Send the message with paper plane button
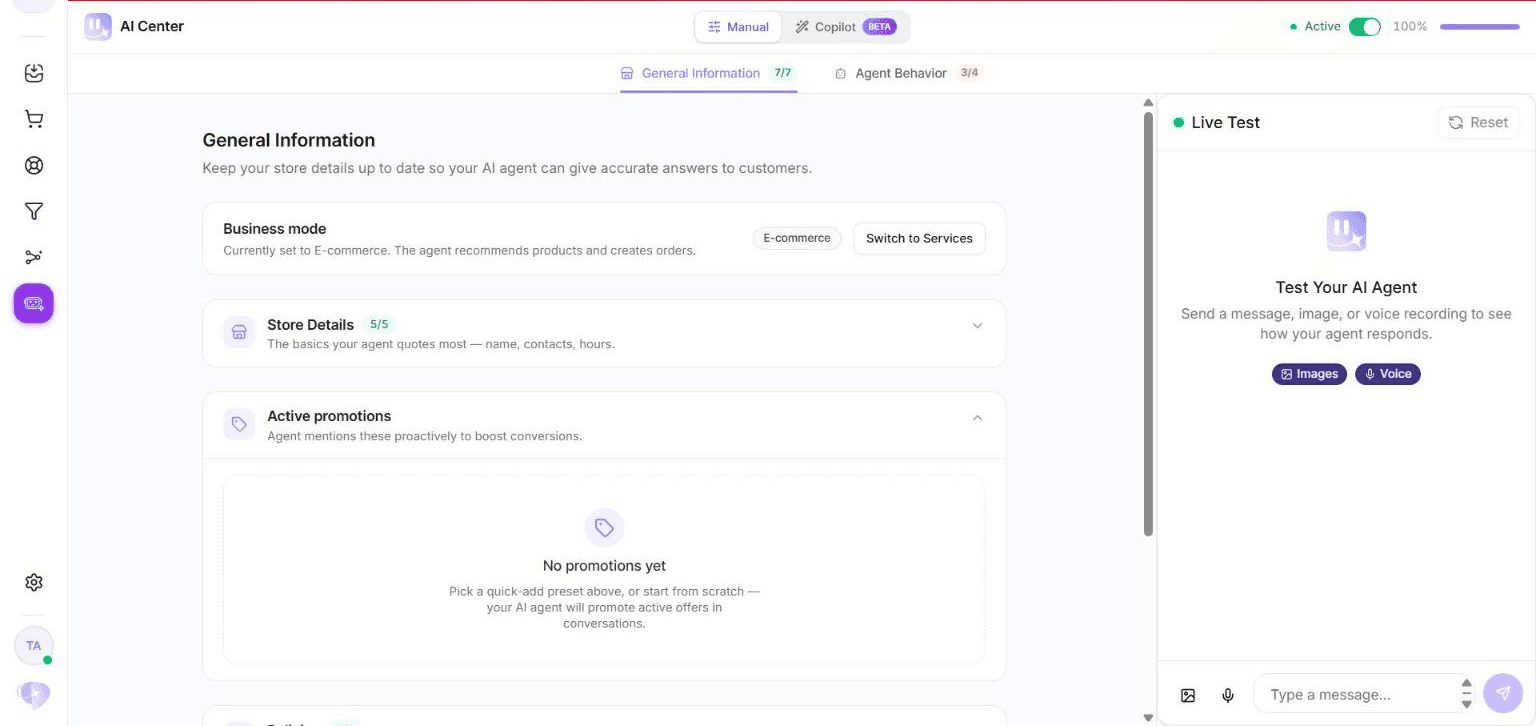The image size is (1536, 726). click(x=1503, y=693)
